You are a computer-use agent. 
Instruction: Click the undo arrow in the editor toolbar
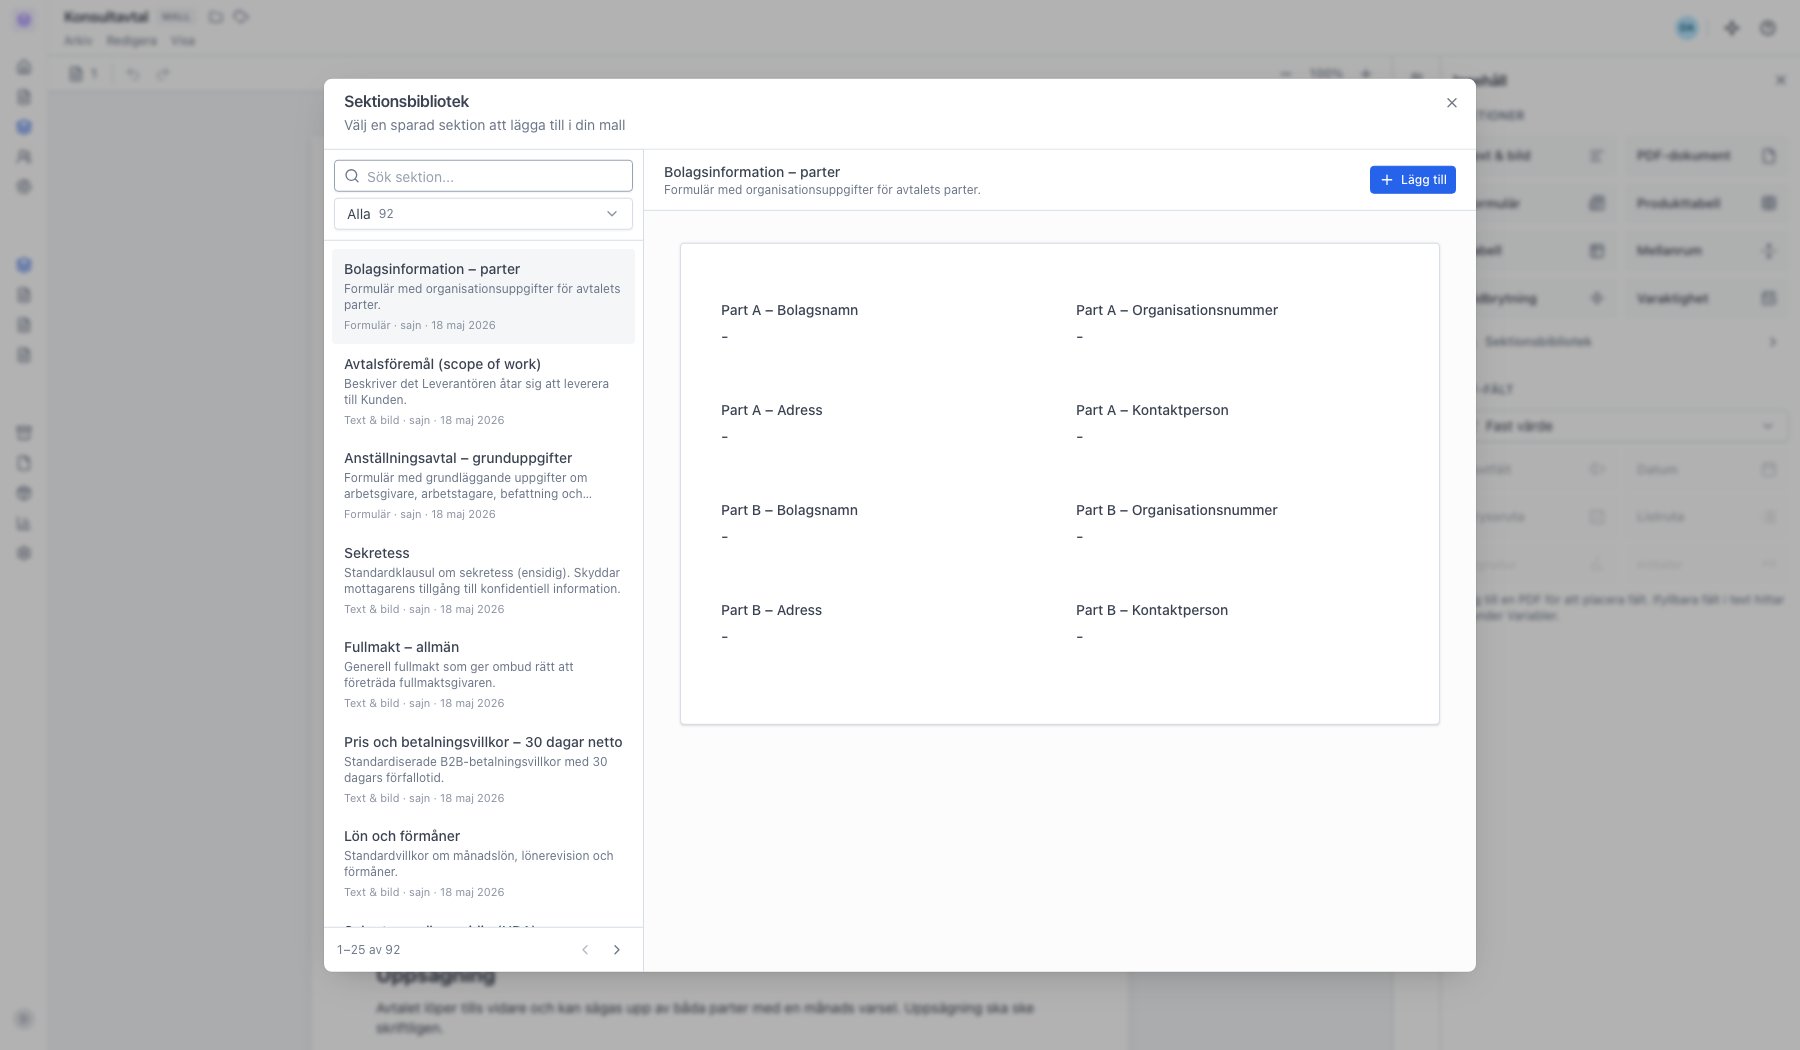pos(132,74)
